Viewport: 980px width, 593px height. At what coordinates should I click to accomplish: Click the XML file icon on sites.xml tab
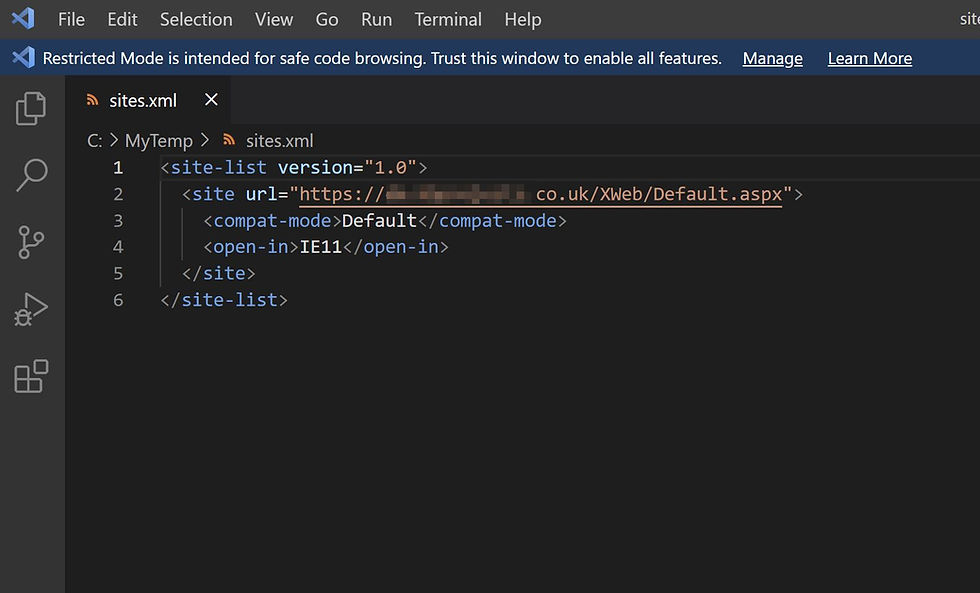[92, 100]
